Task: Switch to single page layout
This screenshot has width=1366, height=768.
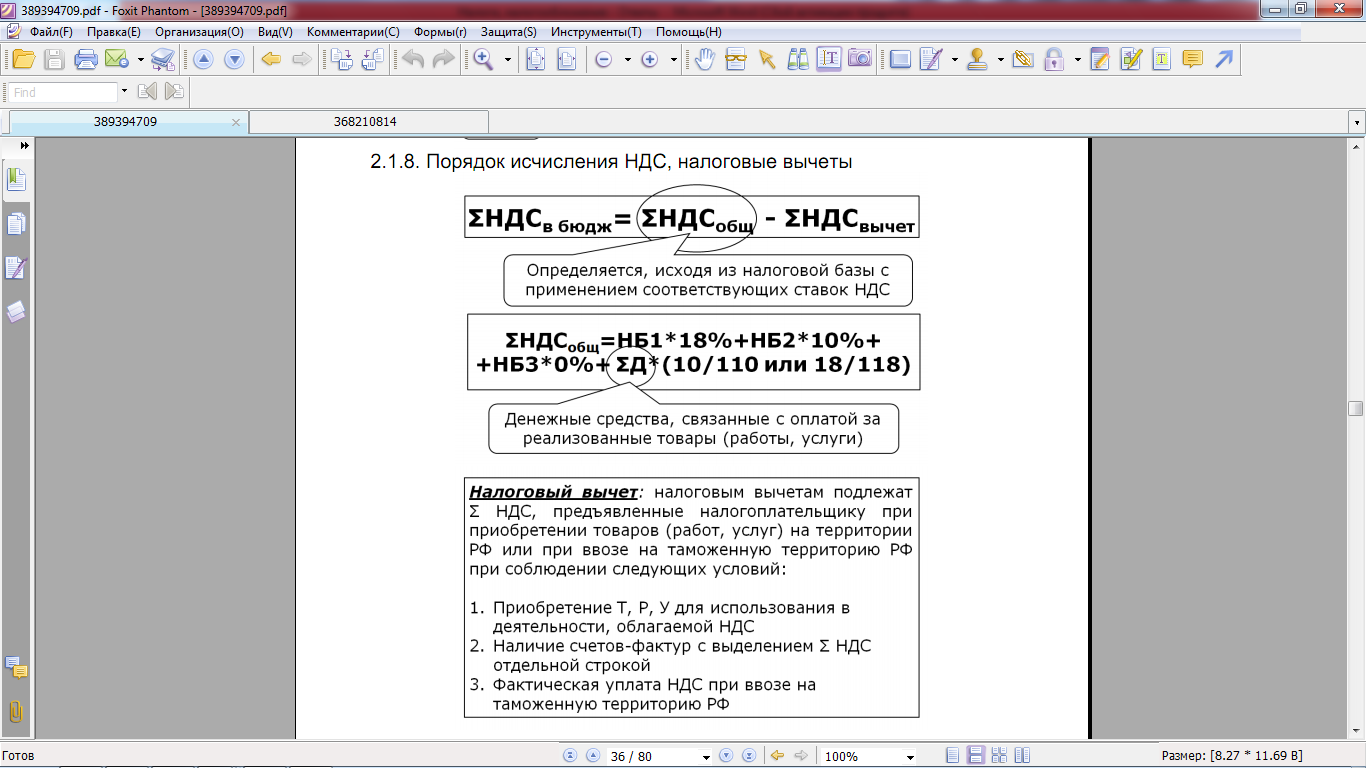Action: (x=953, y=756)
